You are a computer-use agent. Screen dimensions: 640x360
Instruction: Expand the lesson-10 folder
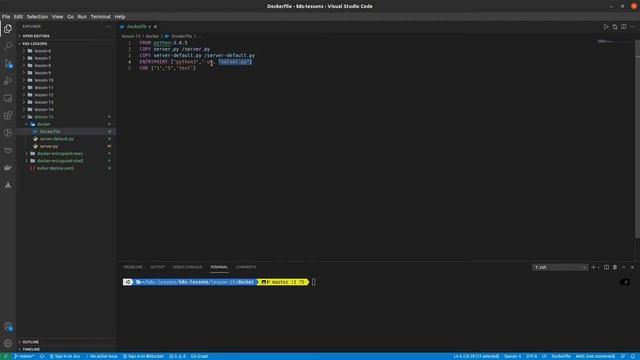pyautogui.click(x=44, y=80)
